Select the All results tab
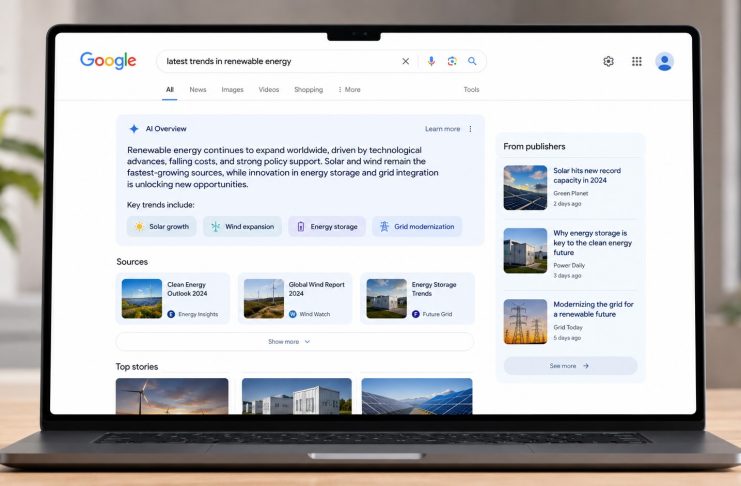Image resolution: width=741 pixels, height=486 pixels. [x=170, y=89]
